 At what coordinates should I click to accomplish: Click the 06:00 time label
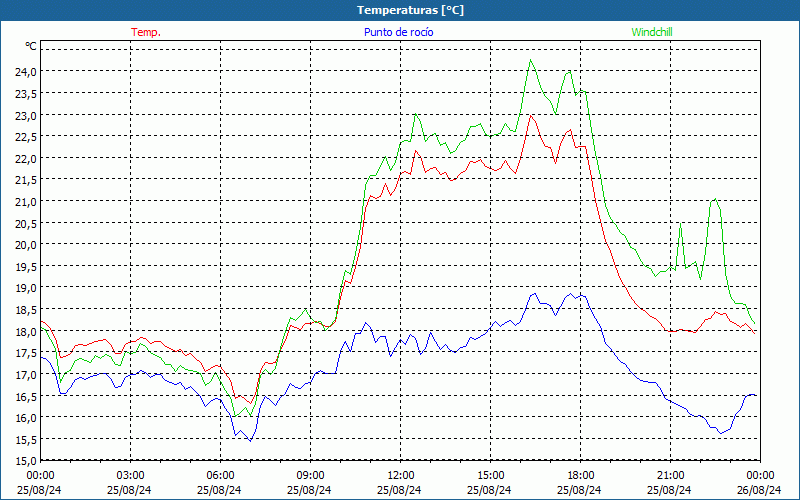pyautogui.click(x=220, y=476)
